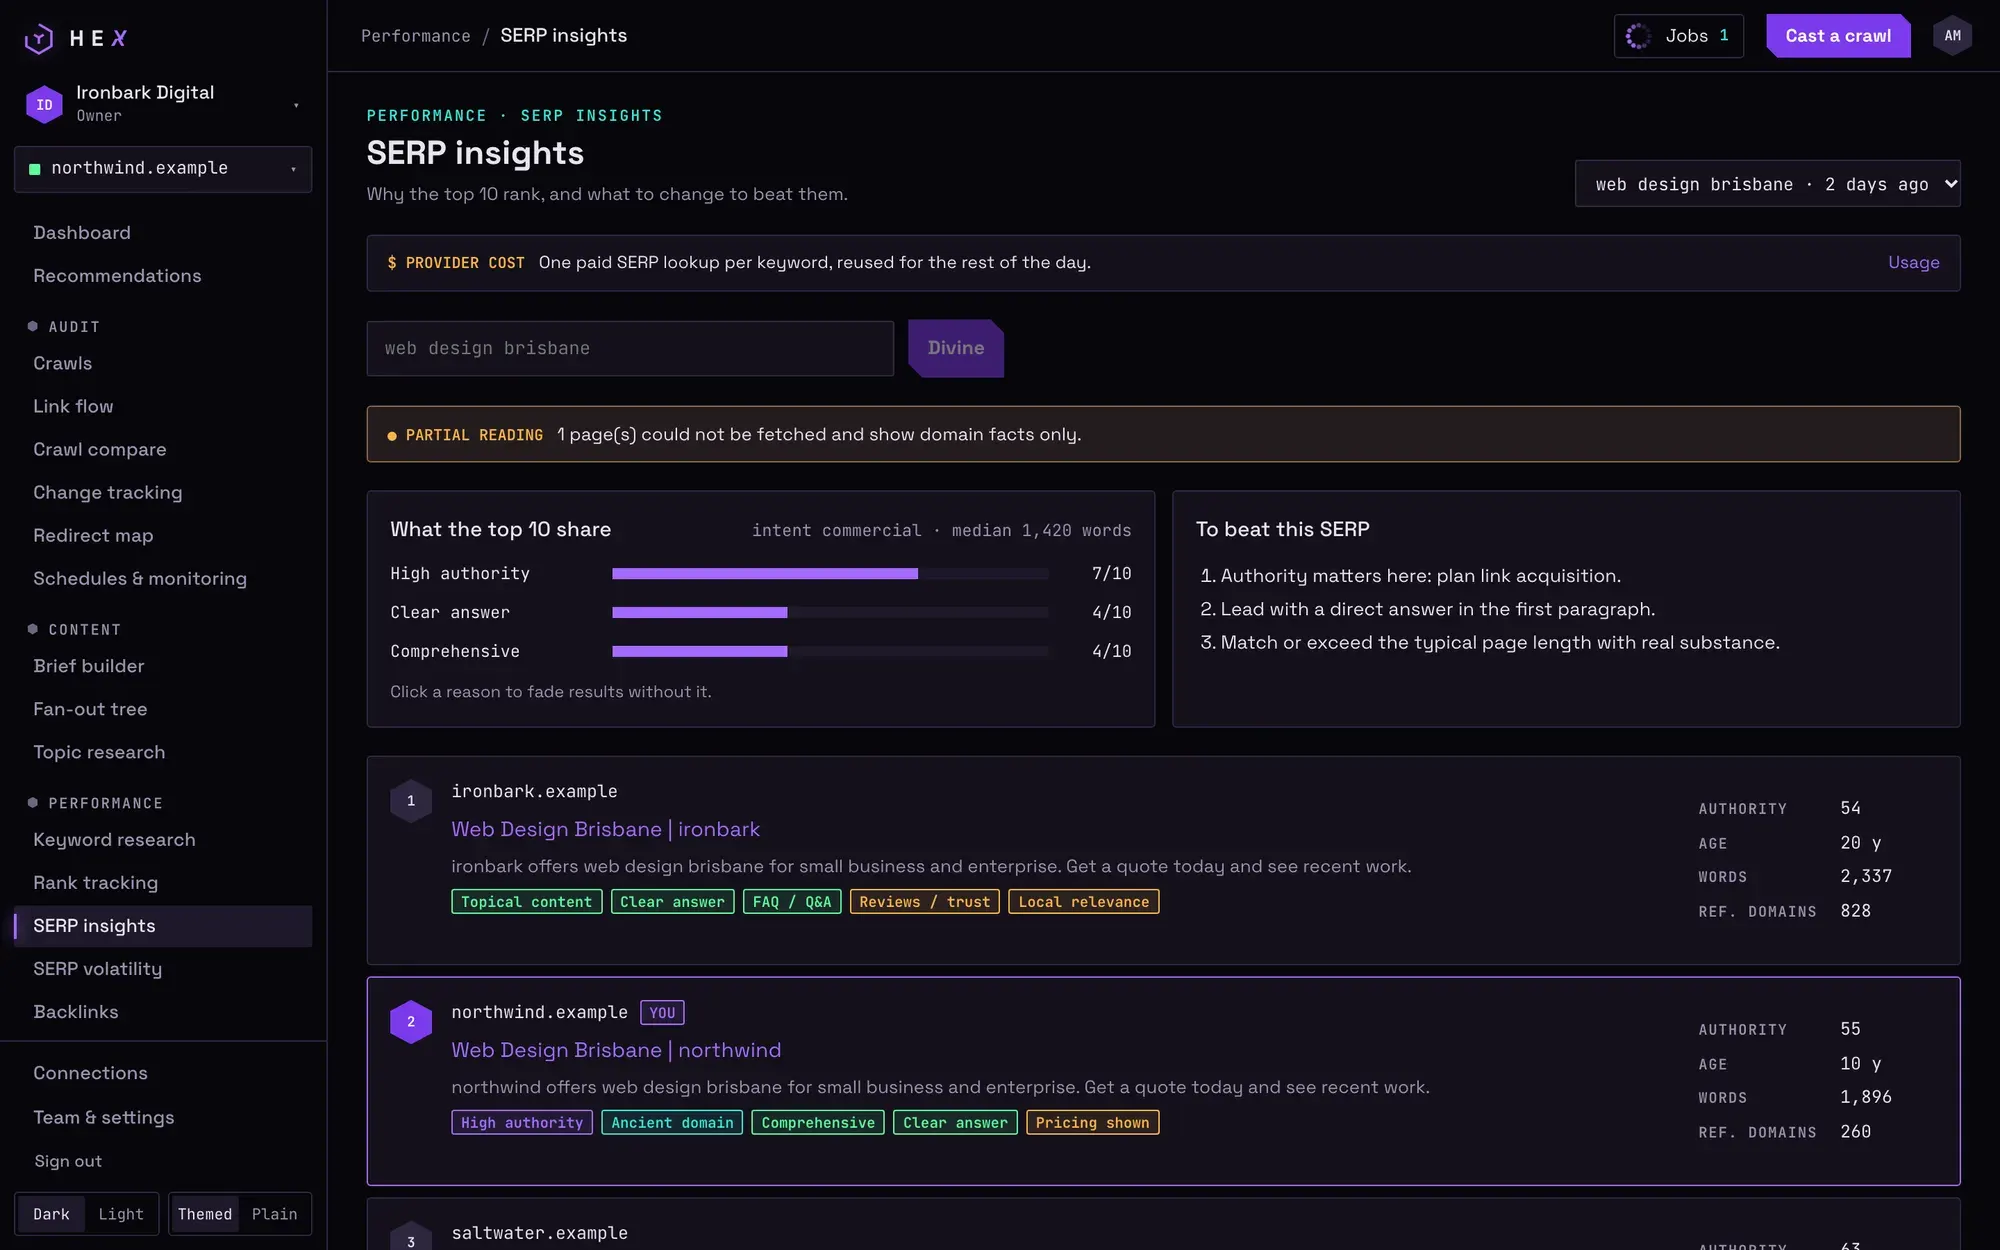Screen dimensions: 2000x1250
Task: Expand the Ironbark Digital workspace switcher
Action: tap(163, 104)
